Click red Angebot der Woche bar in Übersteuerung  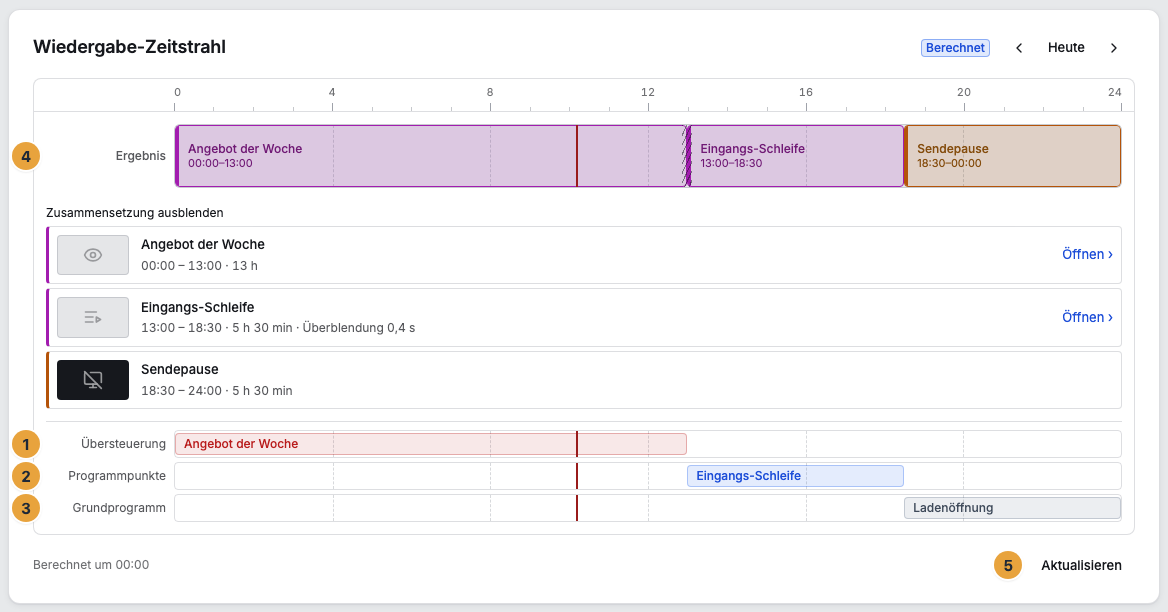[431, 444]
